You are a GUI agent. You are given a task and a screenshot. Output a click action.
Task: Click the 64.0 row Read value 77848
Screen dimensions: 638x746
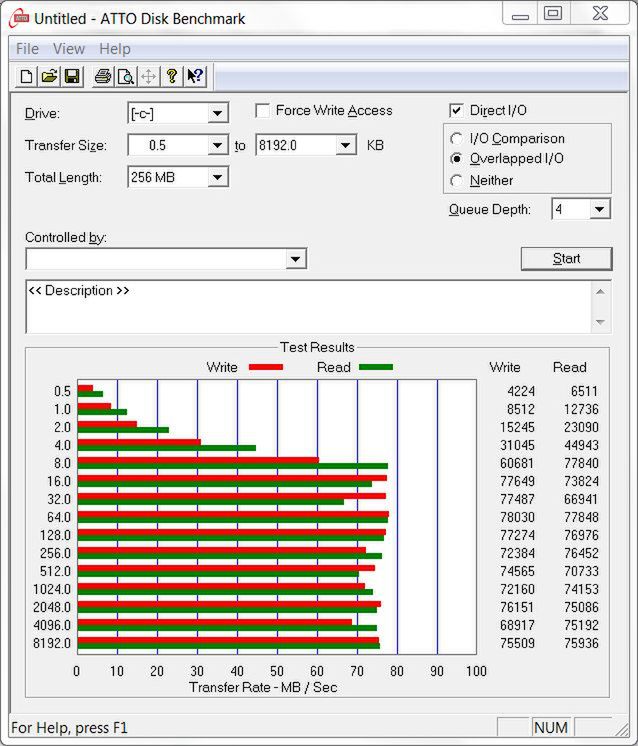(581, 517)
